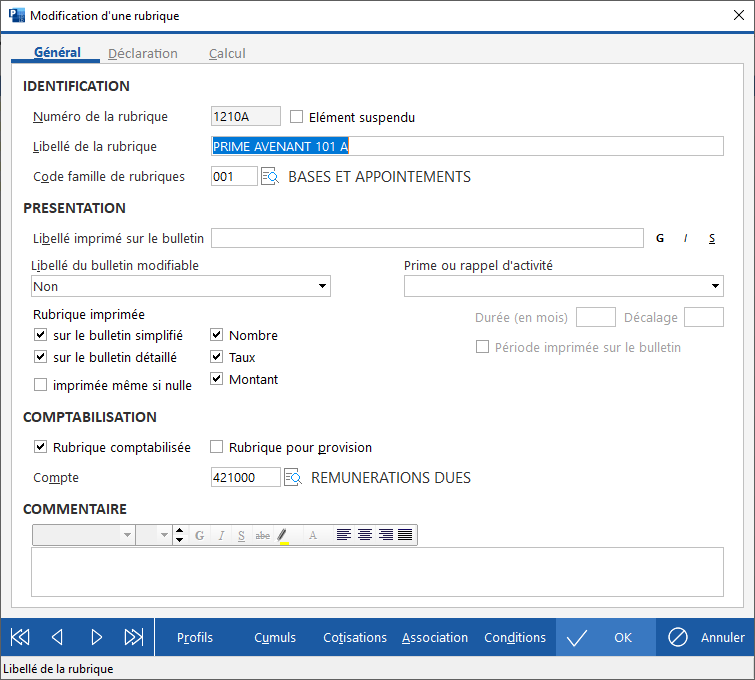Pick text highlight color in comment toolbar
The height and width of the screenshot is (680, 755).
point(283,535)
